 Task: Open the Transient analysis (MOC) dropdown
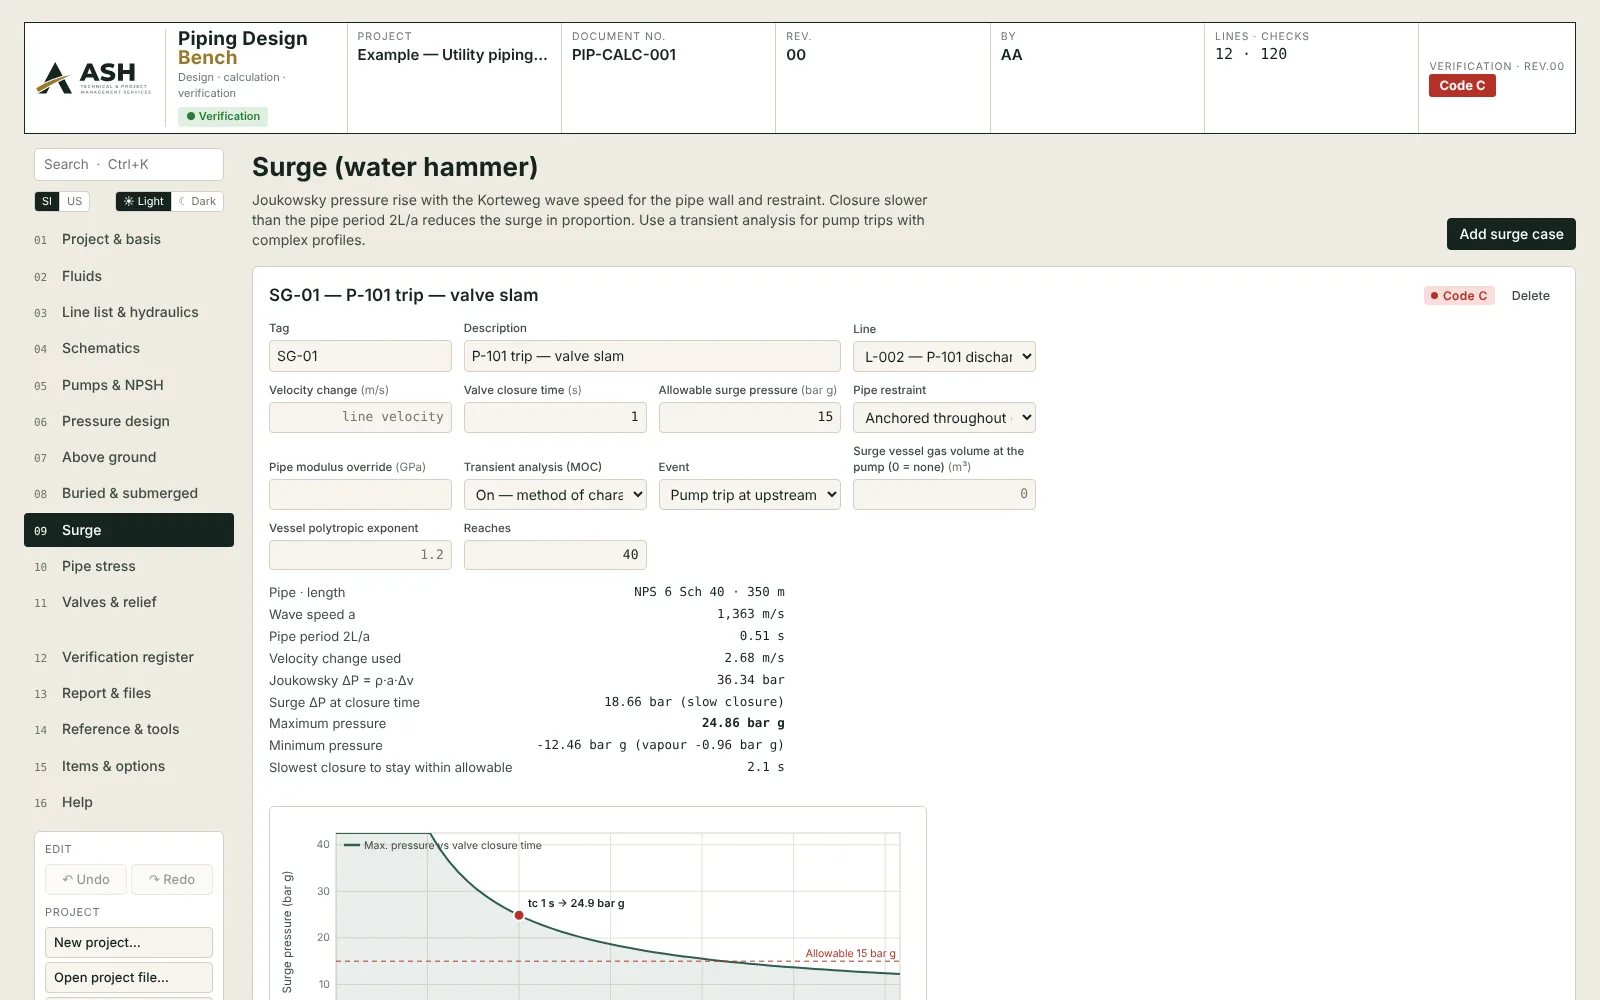tap(555, 495)
